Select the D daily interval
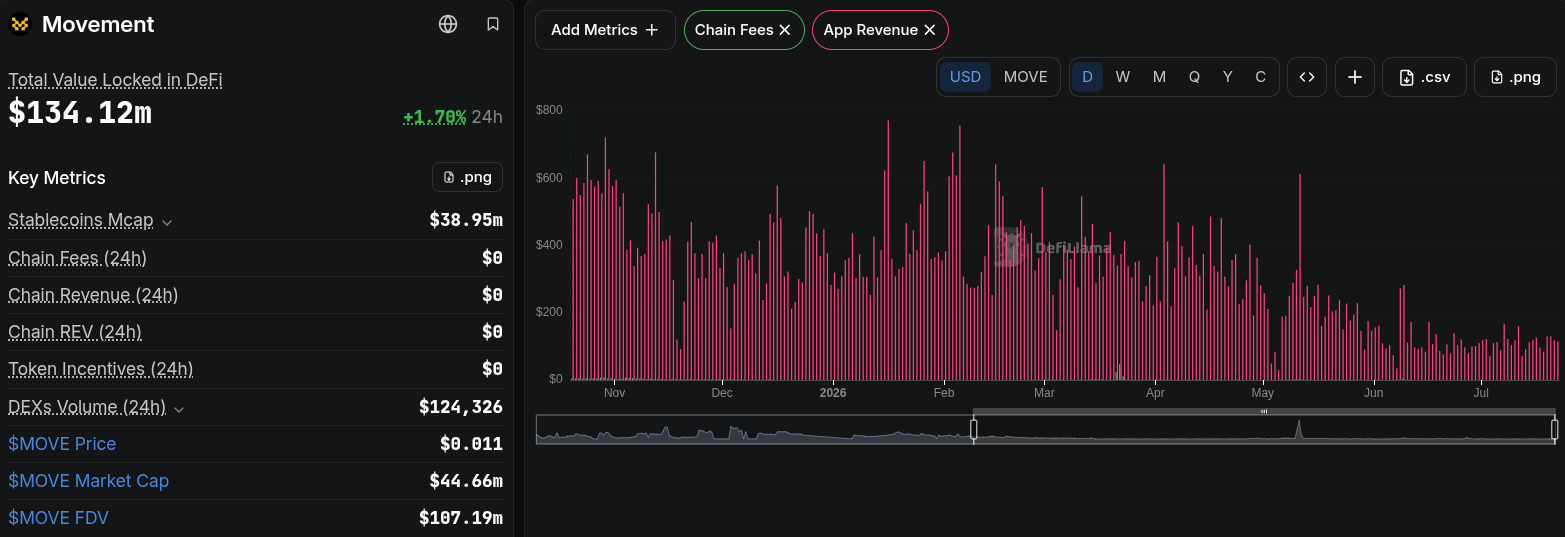1565x537 pixels. (1087, 77)
